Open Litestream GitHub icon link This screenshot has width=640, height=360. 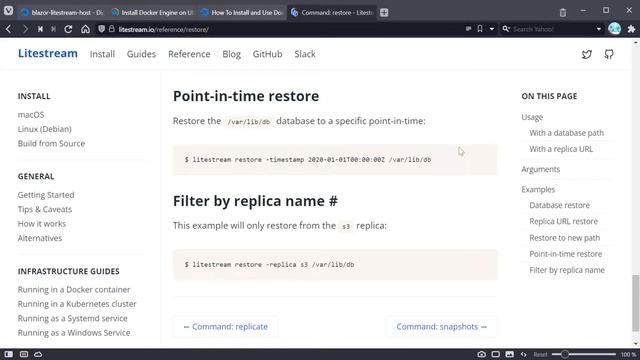(x=609, y=54)
